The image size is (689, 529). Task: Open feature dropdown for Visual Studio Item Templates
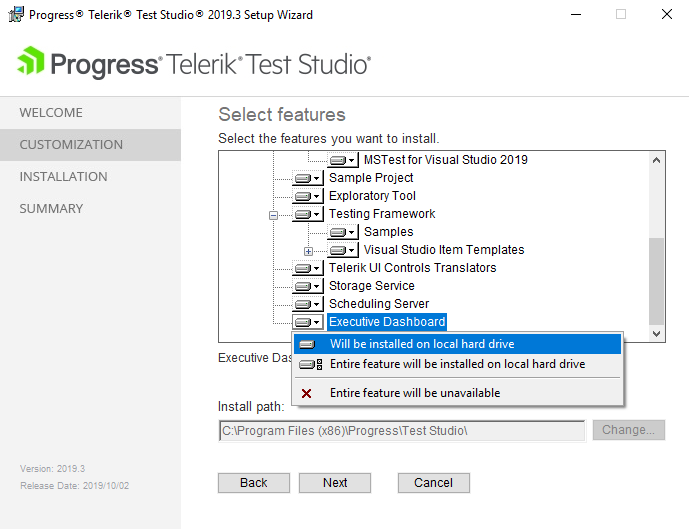pyautogui.click(x=343, y=250)
